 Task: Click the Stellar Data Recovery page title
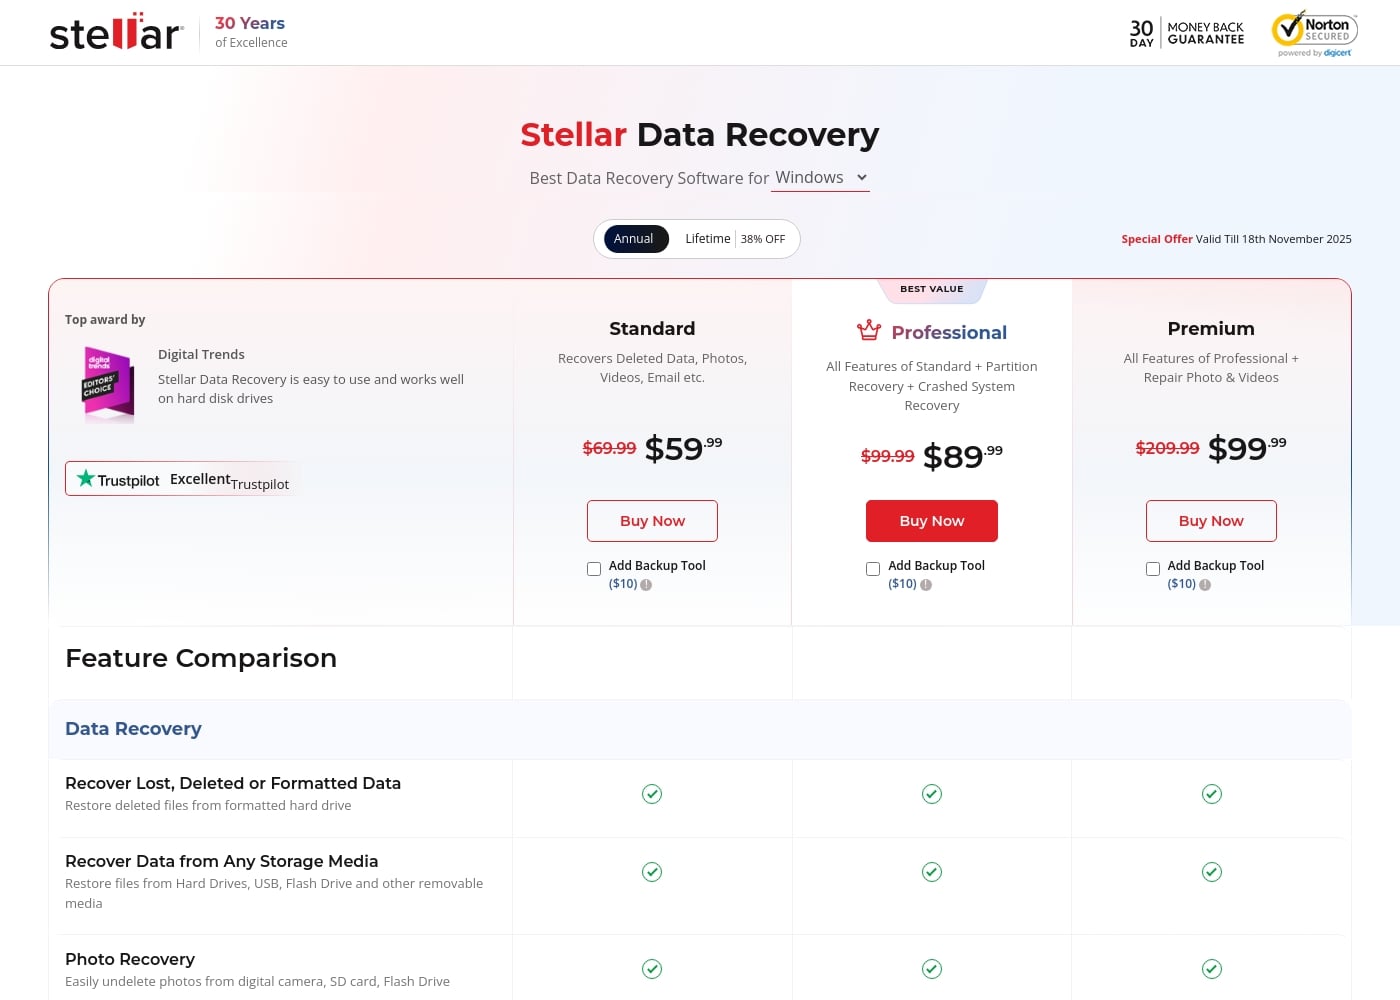tap(700, 134)
